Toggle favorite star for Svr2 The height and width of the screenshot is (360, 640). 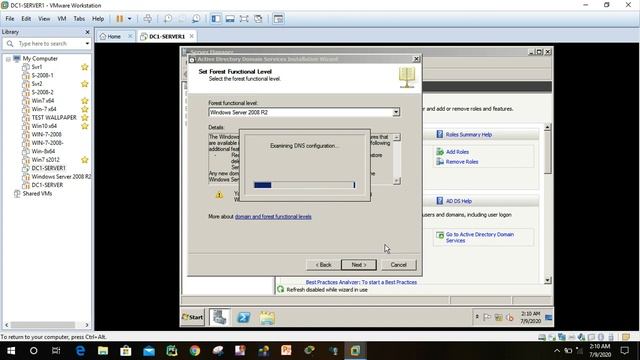[x=84, y=84]
